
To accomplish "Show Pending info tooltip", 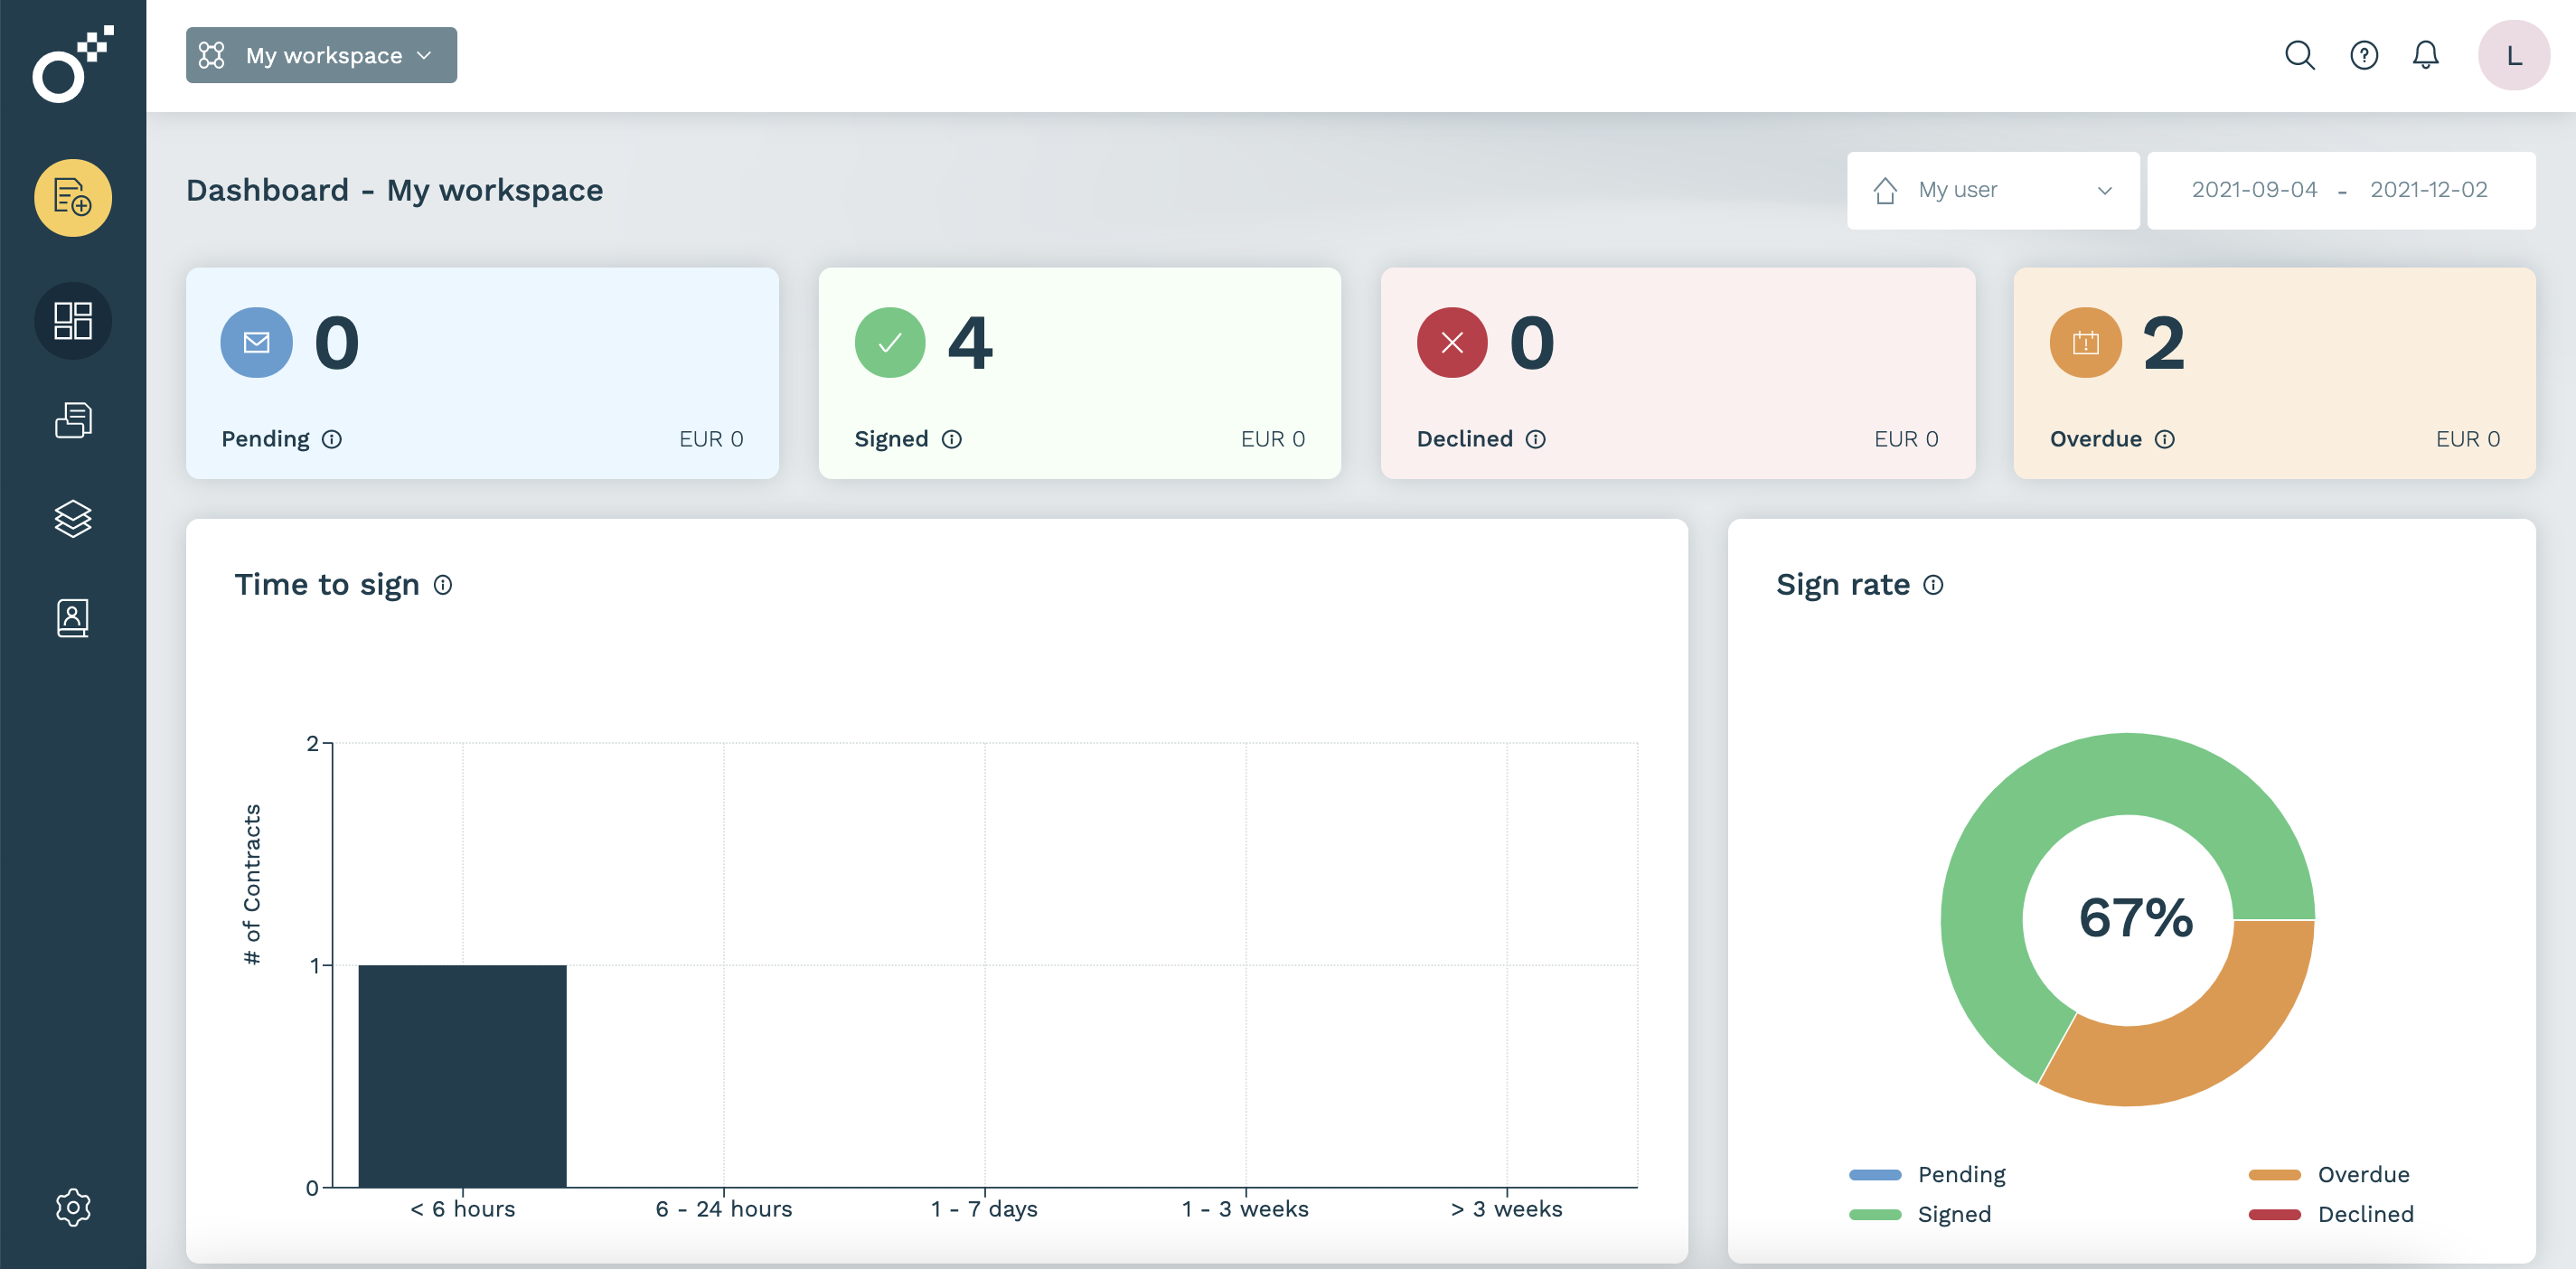I will tap(333, 439).
